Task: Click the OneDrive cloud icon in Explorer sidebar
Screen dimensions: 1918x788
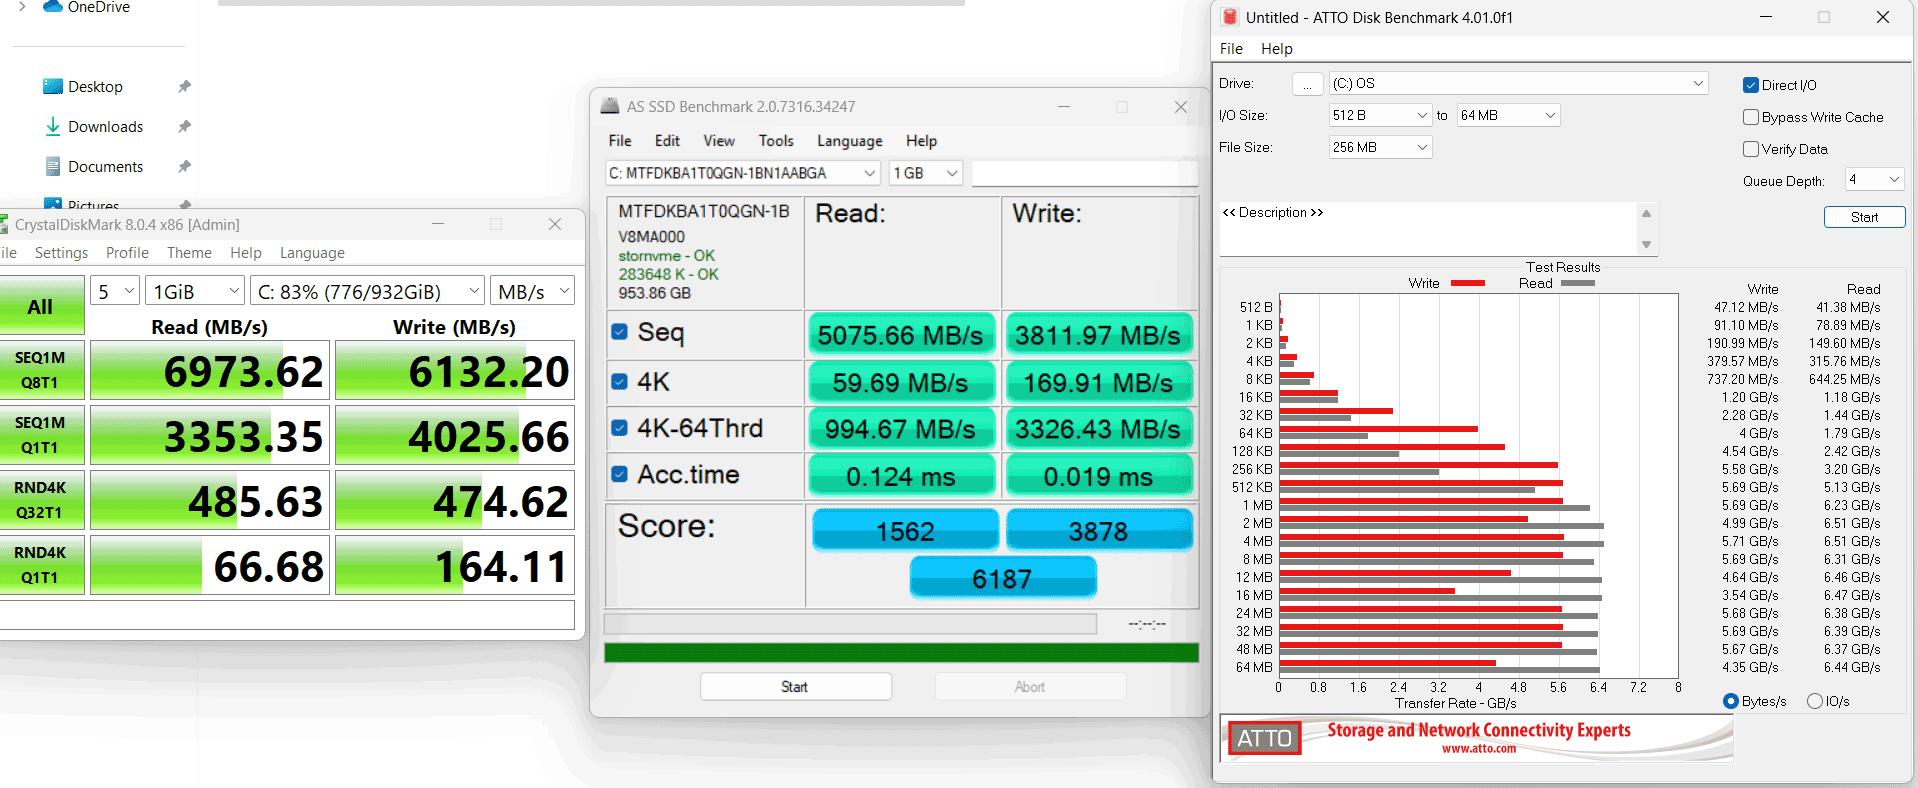Action: pos(53,6)
